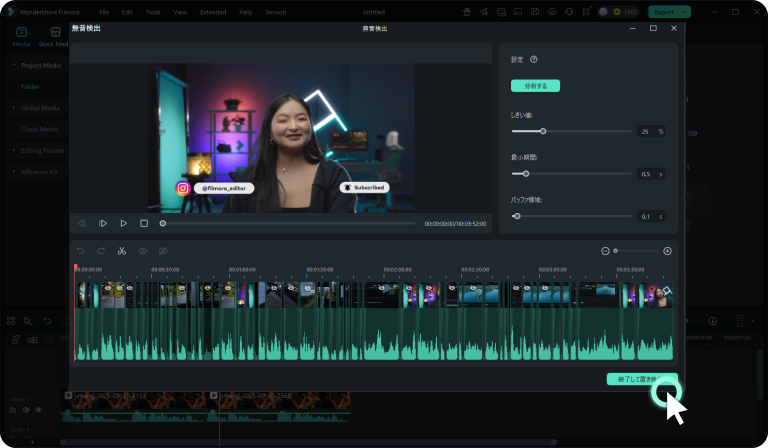Click the hide segment crossed-eye icon
The image size is (768, 448).
point(163,251)
